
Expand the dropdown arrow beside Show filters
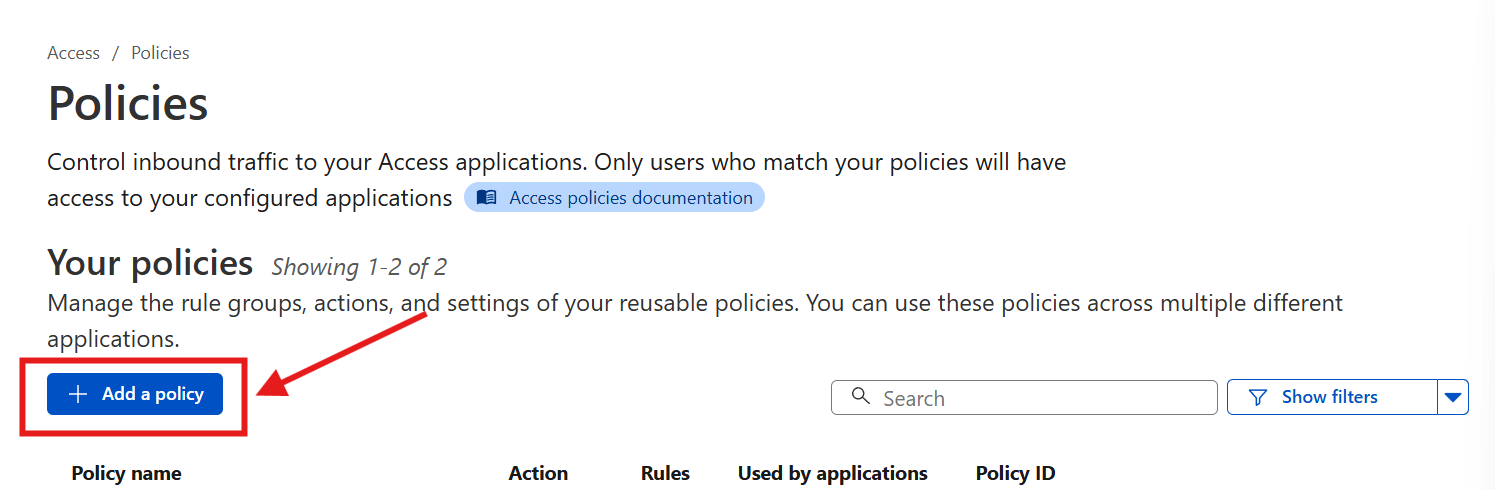tap(1453, 398)
